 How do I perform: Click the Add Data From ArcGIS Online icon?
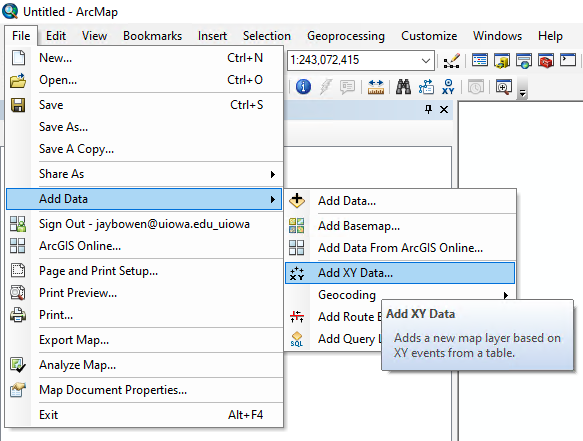[297, 248]
